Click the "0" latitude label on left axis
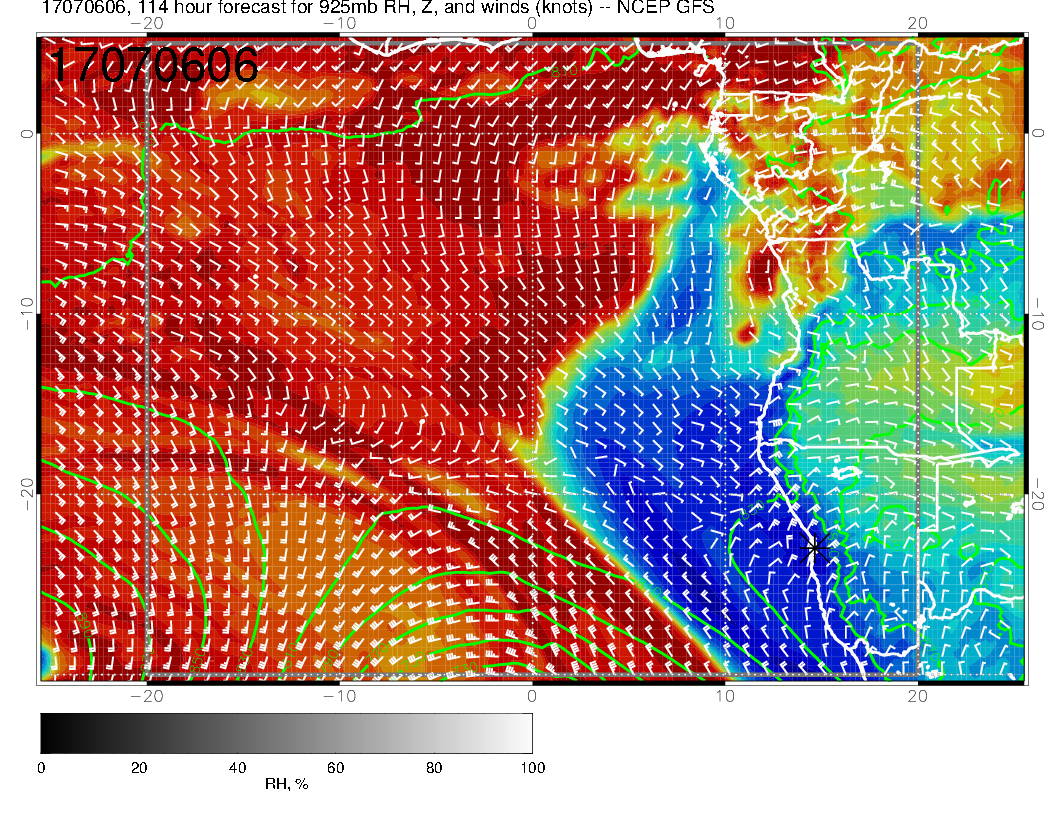Viewport: 1056px width, 816px height. pyautogui.click(x=27, y=132)
